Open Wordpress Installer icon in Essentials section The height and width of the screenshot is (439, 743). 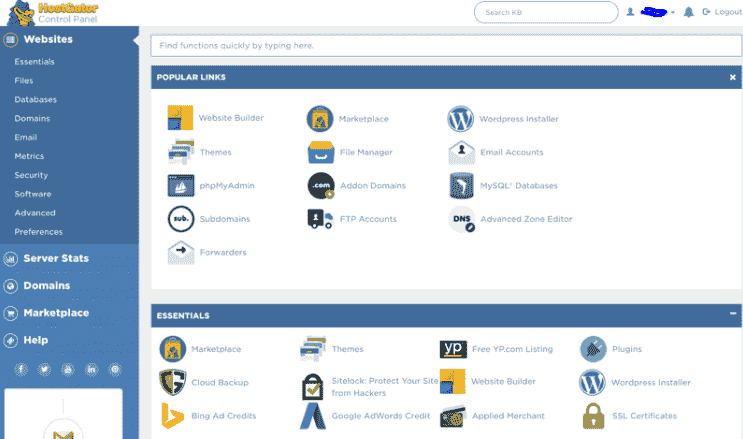tap(592, 382)
